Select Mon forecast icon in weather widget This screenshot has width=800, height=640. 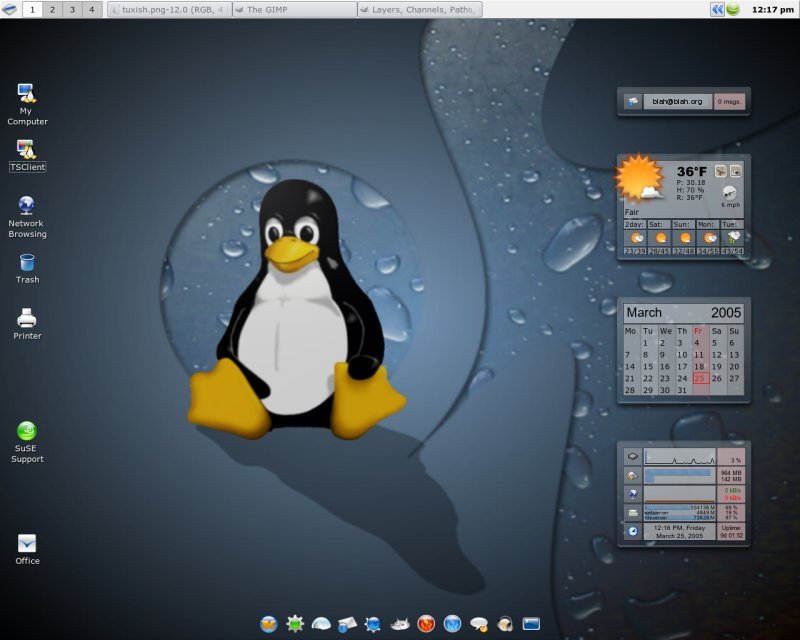click(x=708, y=238)
